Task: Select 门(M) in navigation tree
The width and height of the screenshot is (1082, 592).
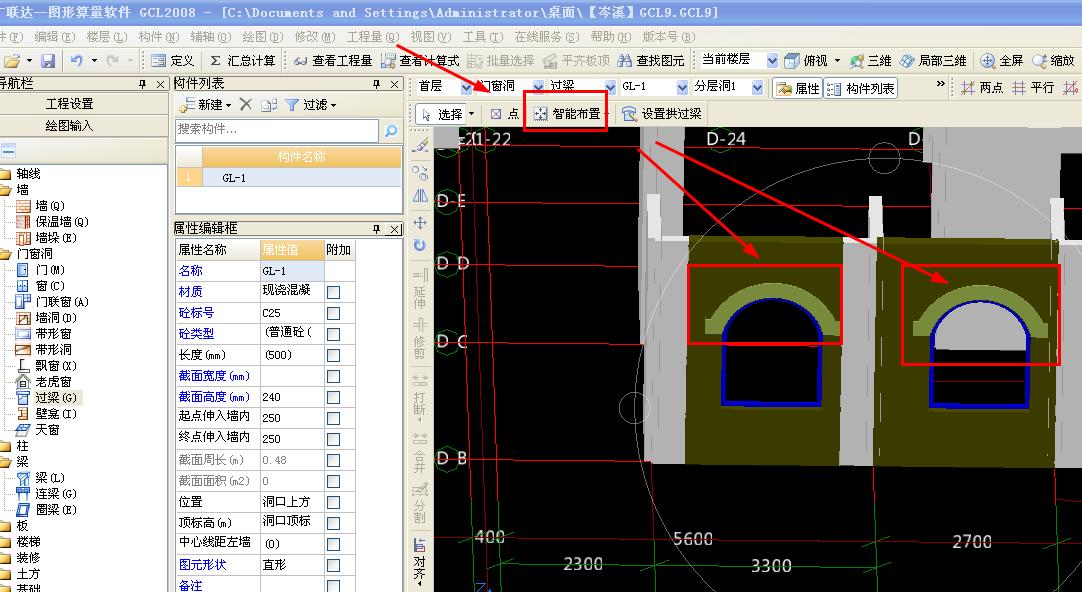Action: coord(41,270)
